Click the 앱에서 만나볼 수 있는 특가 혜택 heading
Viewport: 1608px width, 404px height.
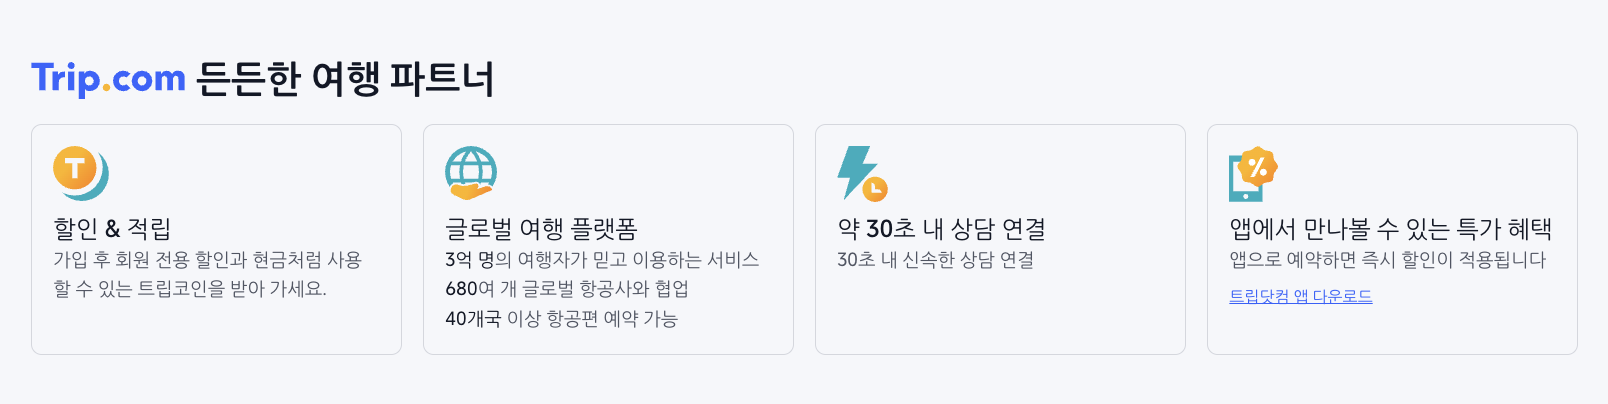tap(1390, 229)
